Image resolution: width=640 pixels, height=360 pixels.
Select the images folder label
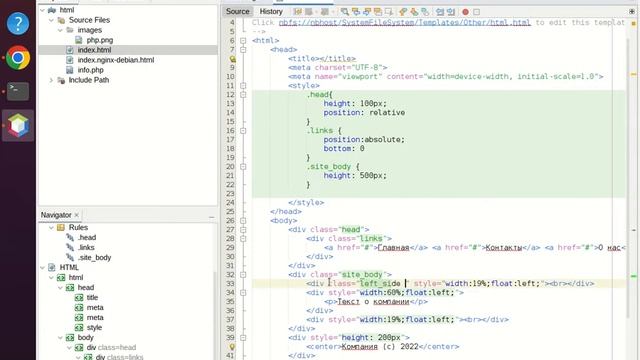tap(89, 30)
